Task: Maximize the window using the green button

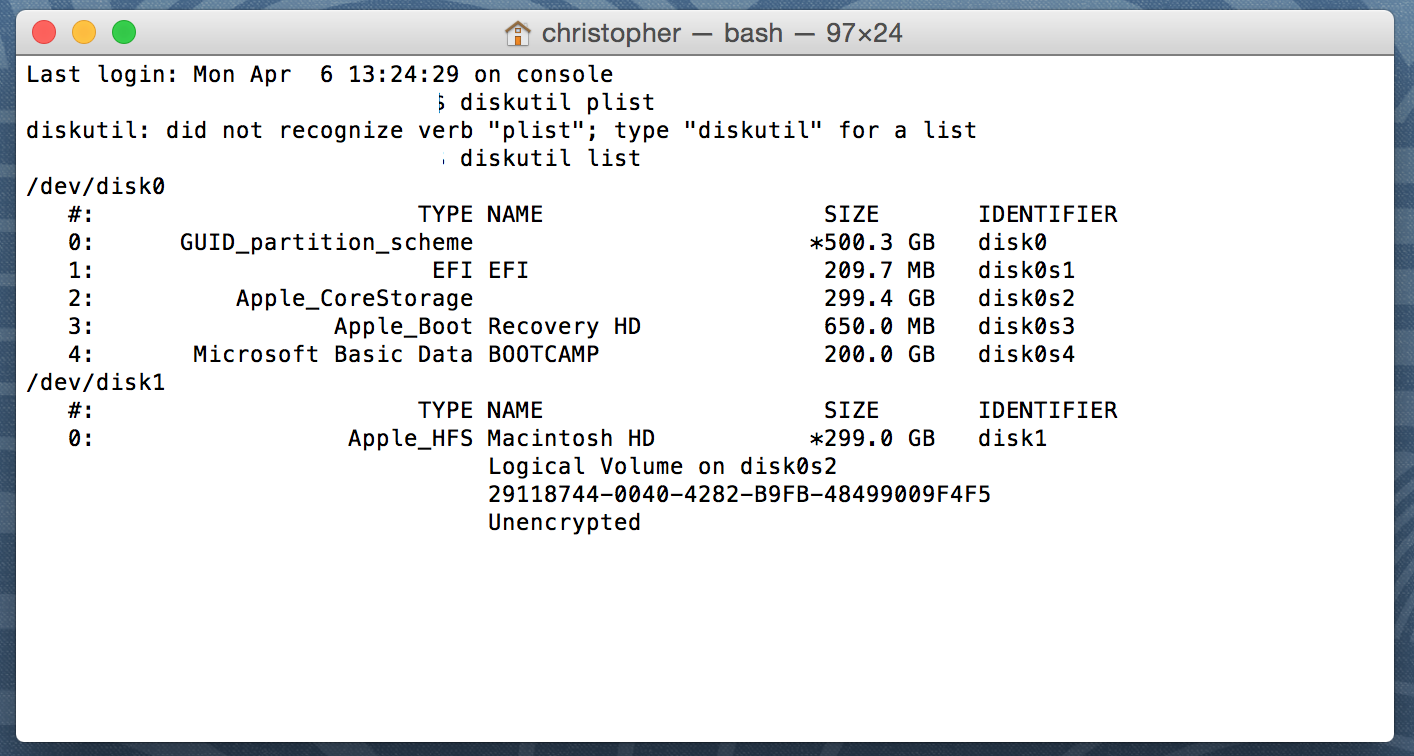Action: click(124, 33)
